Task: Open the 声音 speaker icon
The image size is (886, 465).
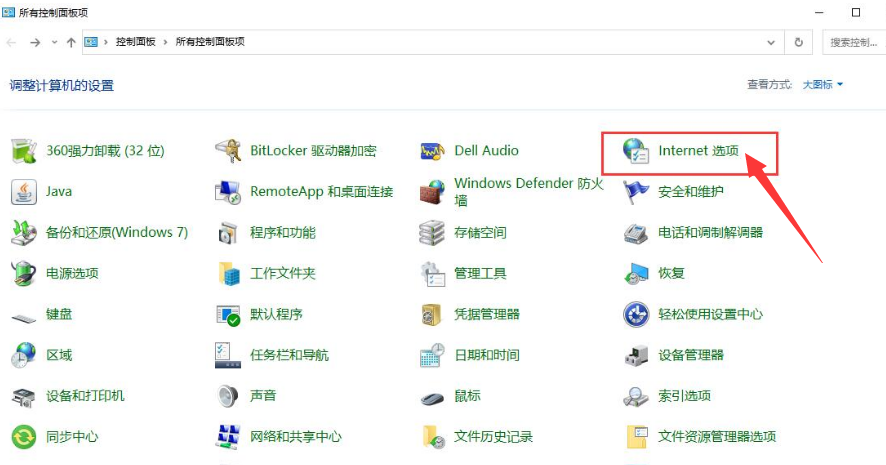Action: coord(228,396)
